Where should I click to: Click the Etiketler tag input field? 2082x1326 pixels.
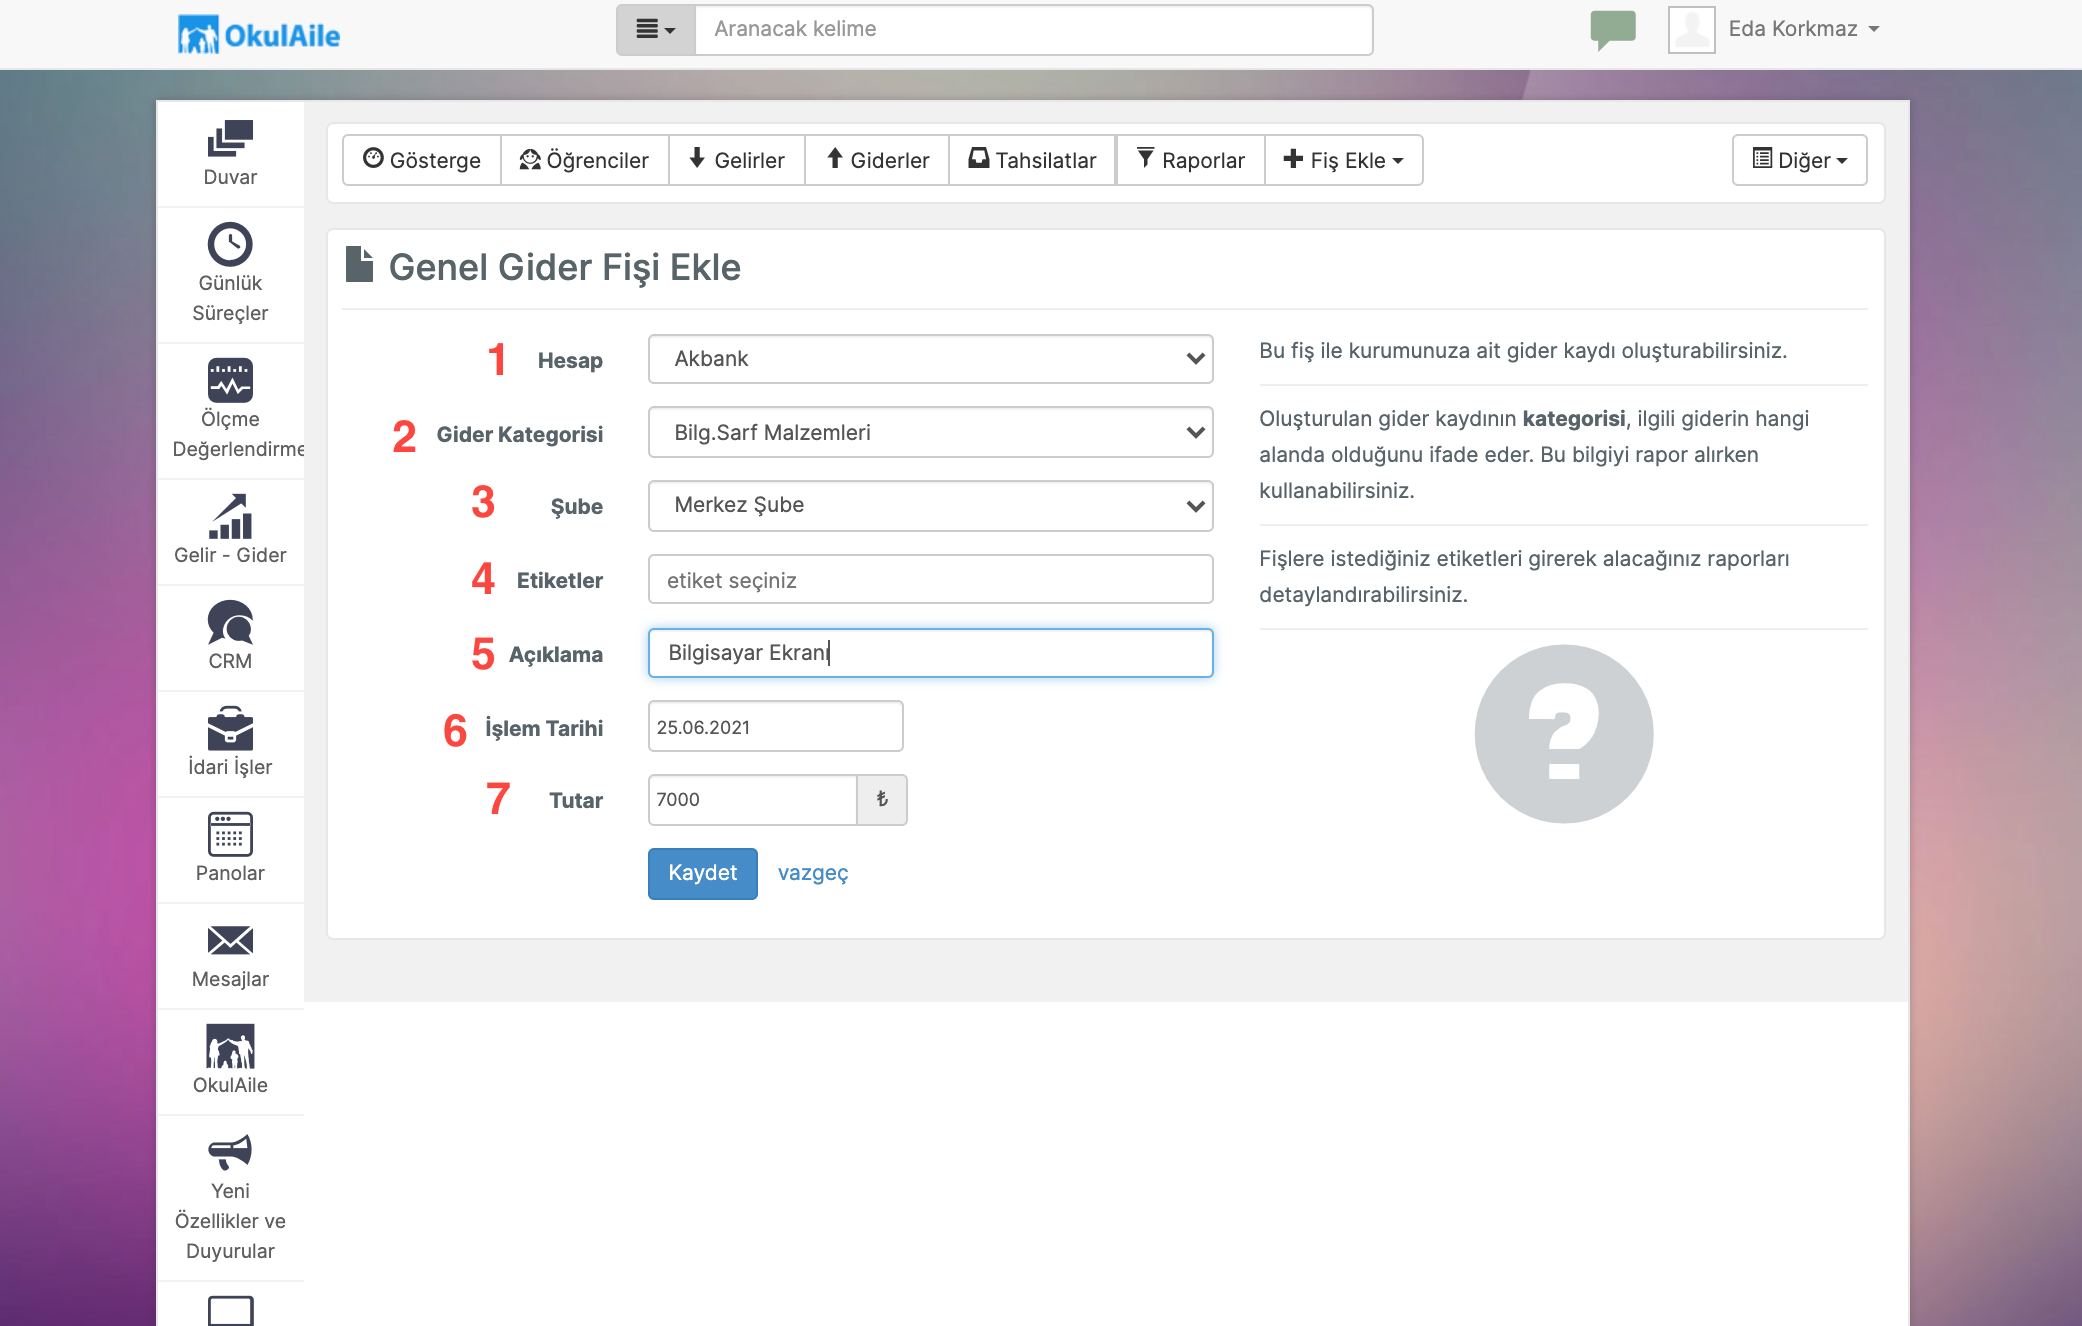click(930, 580)
